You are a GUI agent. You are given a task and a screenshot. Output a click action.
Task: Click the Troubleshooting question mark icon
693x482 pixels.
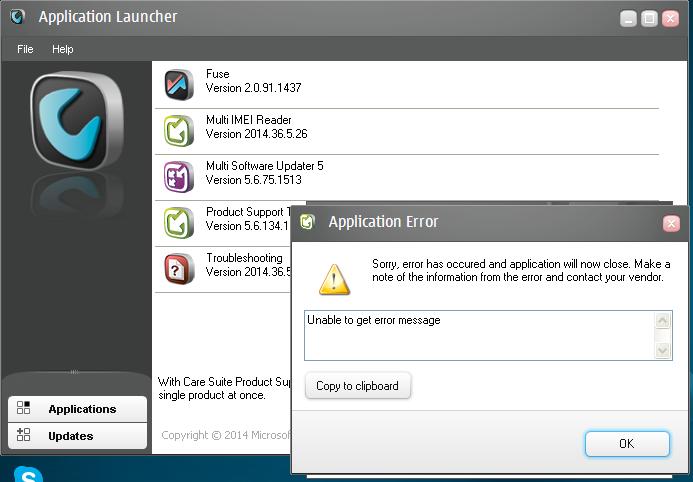coord(179,268)
